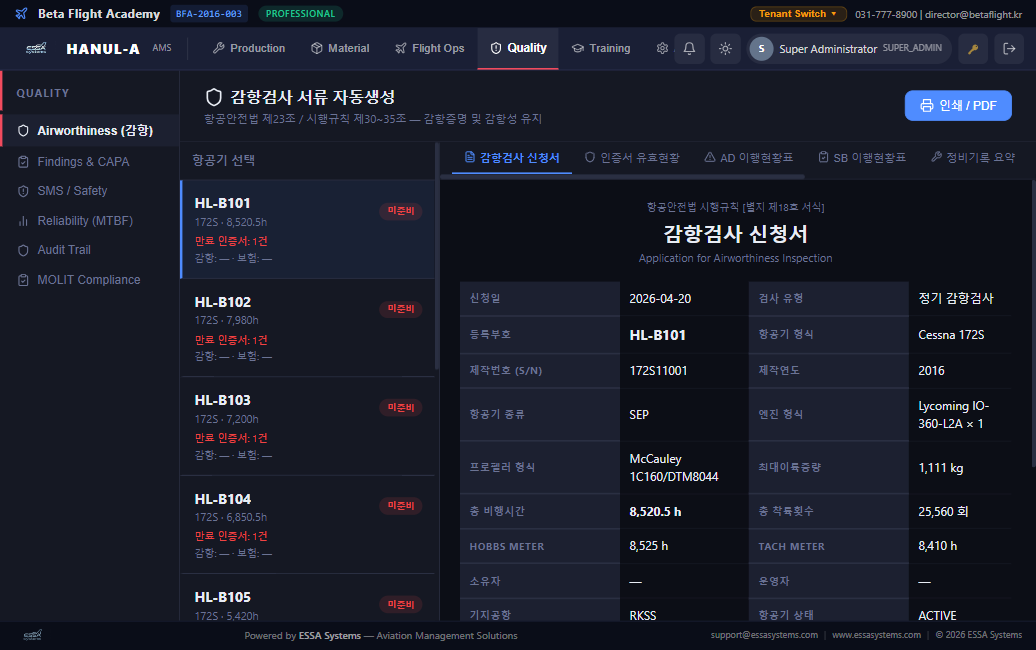1036x650 pixels.
Task: Click the support@essasystems.com email link
Action: pyautogui.click(x=764, y=635)
